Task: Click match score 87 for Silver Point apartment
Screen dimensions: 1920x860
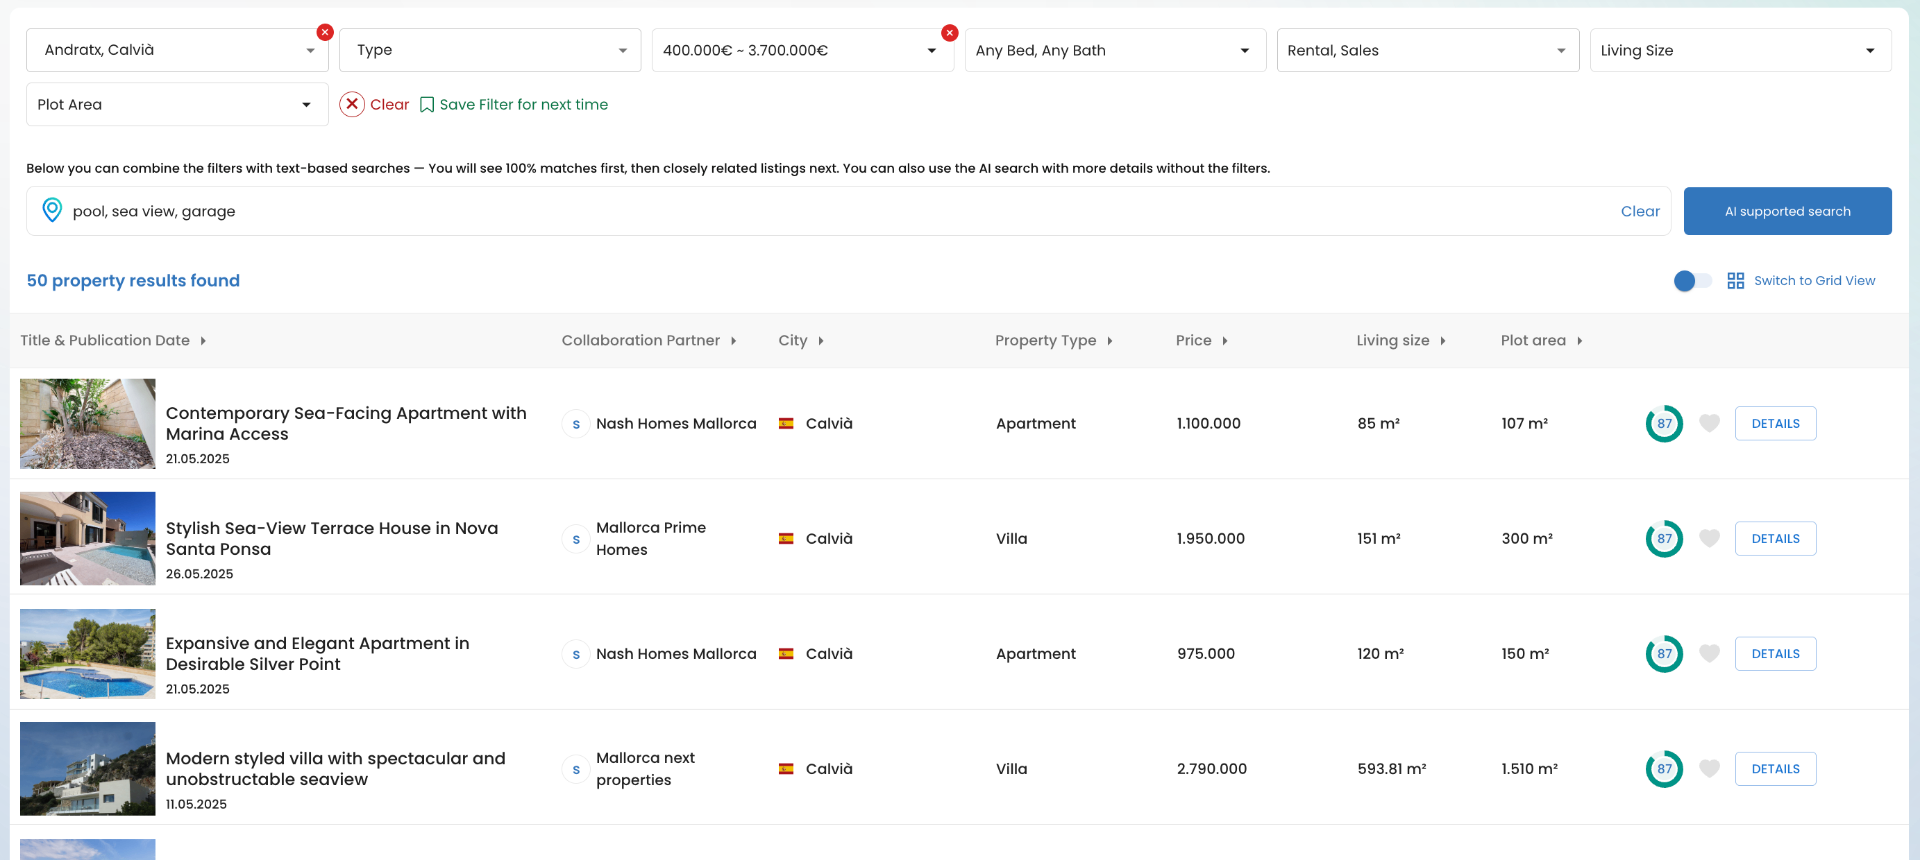Action: coord(1664,654)
